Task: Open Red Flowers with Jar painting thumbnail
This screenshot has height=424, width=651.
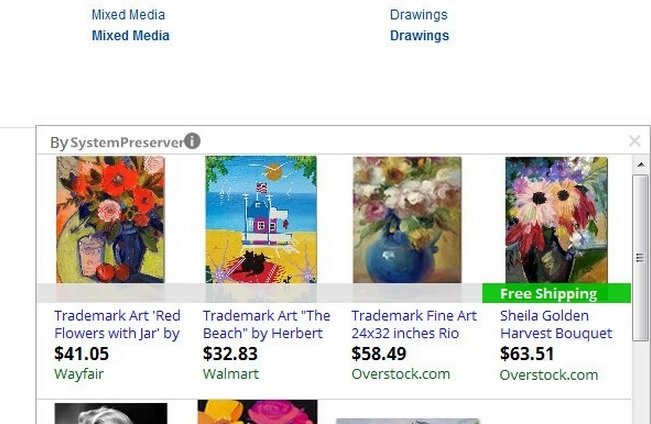Action: coord(110,220)
